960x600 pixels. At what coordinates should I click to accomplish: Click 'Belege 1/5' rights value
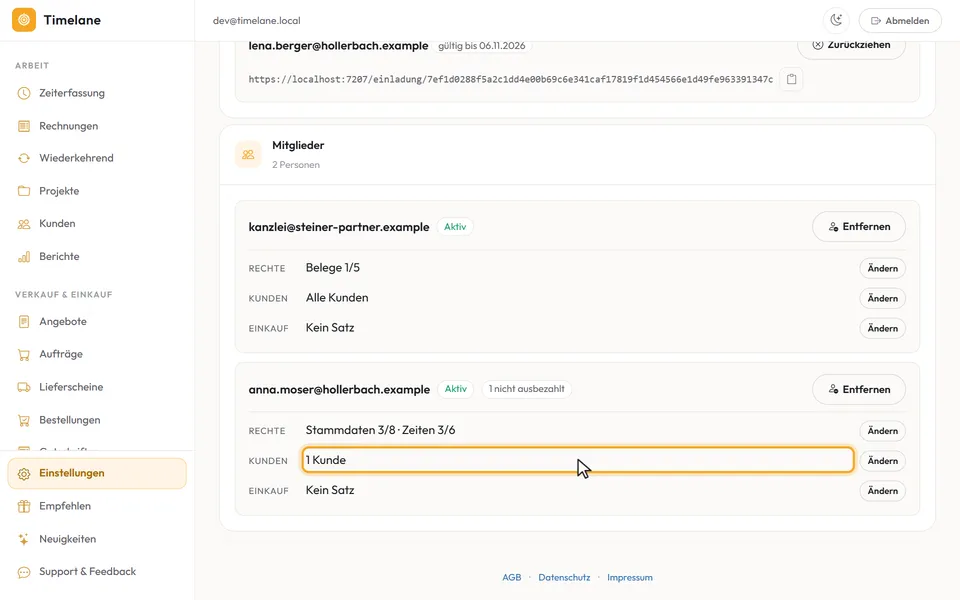[x=332, y=268]
